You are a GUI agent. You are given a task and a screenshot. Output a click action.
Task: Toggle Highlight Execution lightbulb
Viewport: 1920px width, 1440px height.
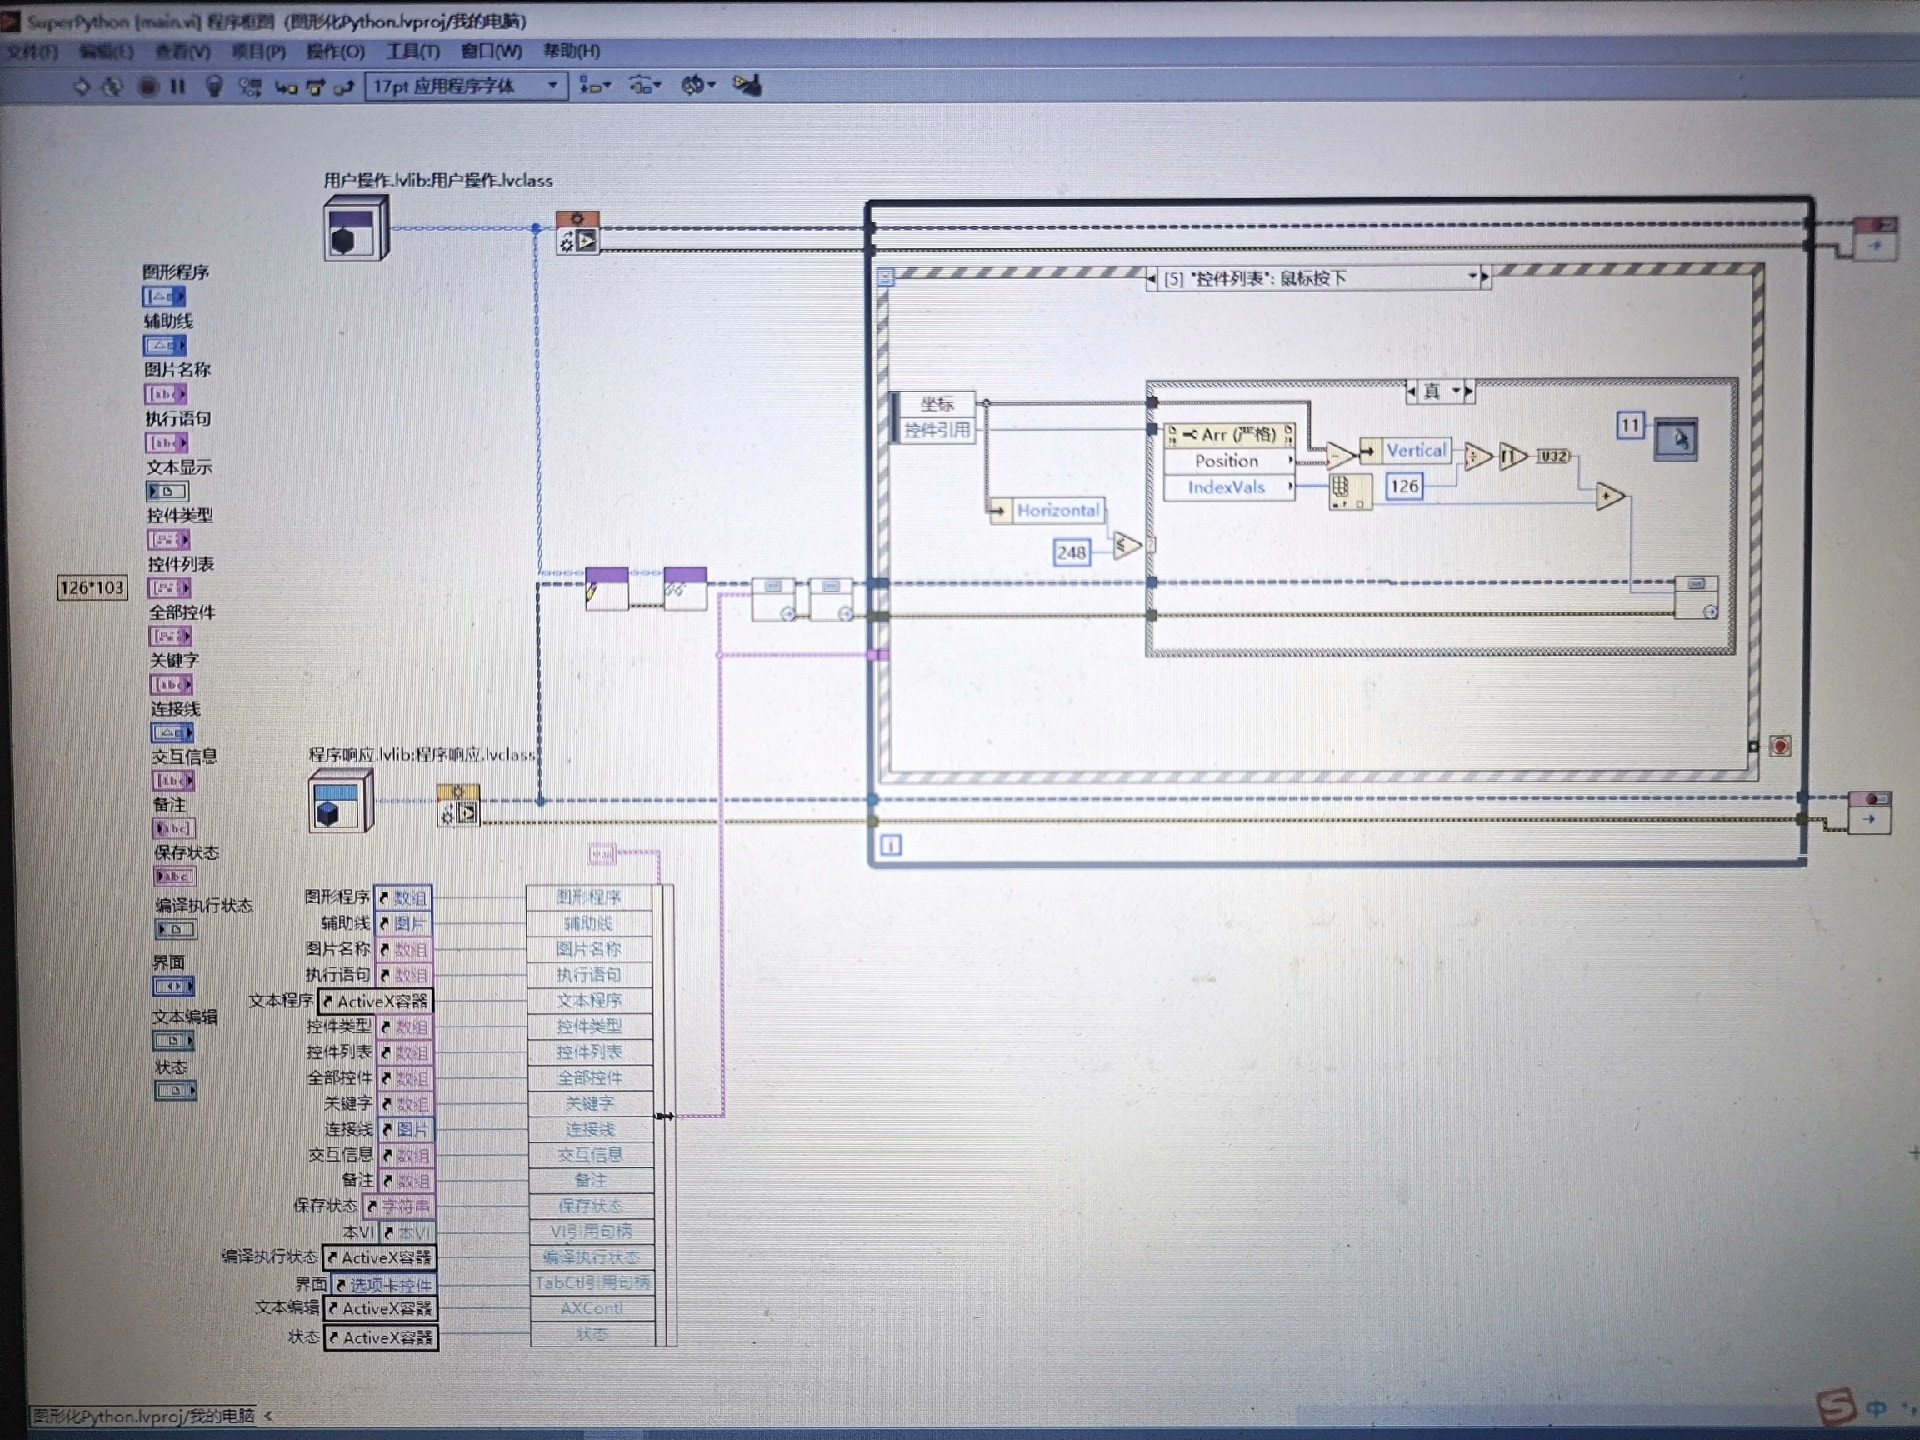(213, 86)
